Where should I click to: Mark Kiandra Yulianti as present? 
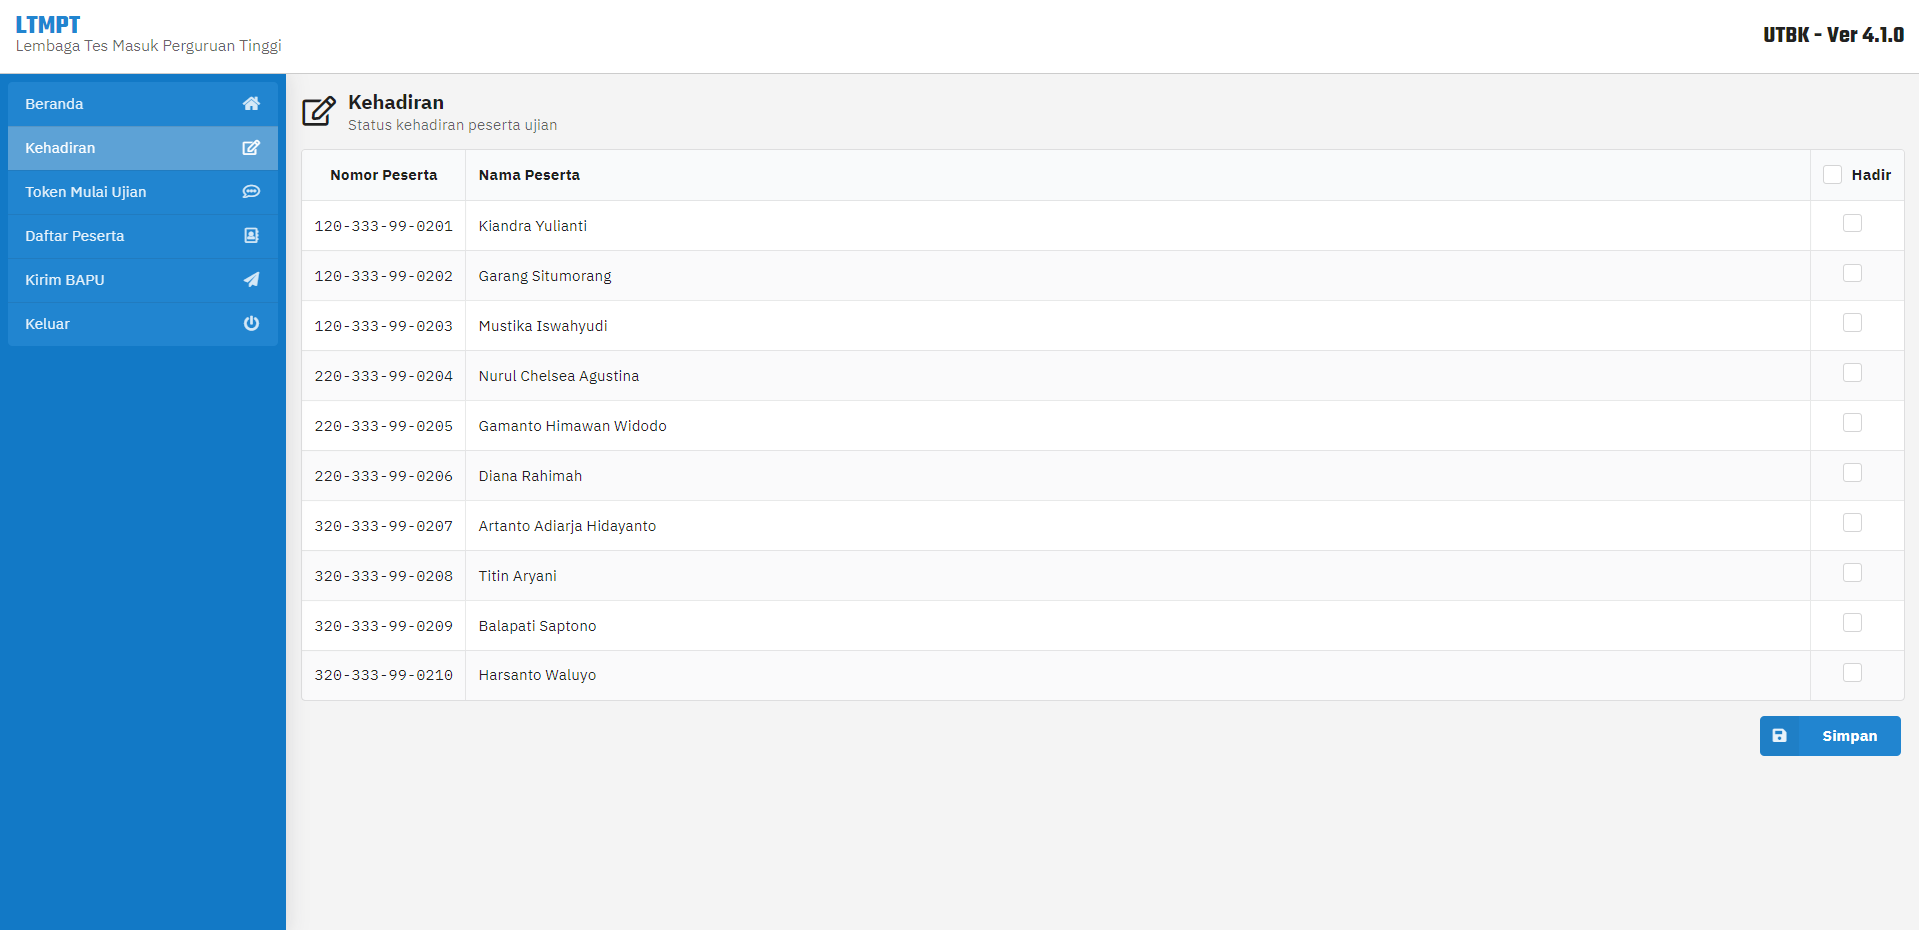click(x=1852, y=223)
